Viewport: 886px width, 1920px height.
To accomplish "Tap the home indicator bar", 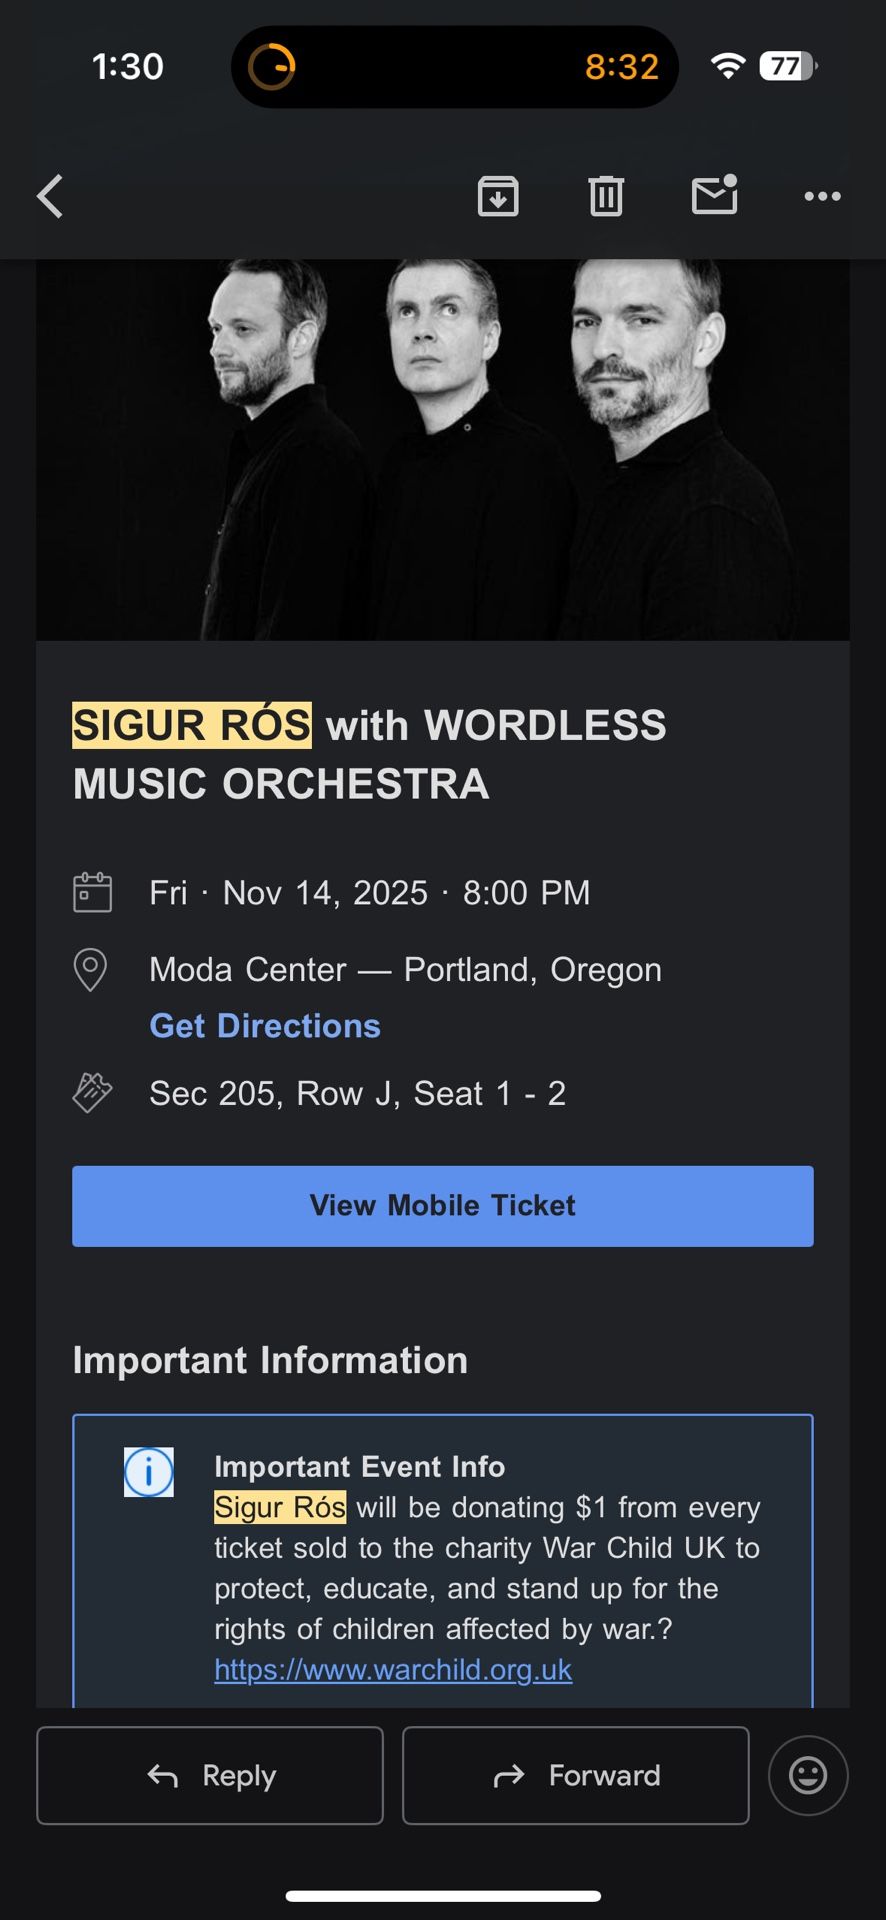I will (443, 1895).
